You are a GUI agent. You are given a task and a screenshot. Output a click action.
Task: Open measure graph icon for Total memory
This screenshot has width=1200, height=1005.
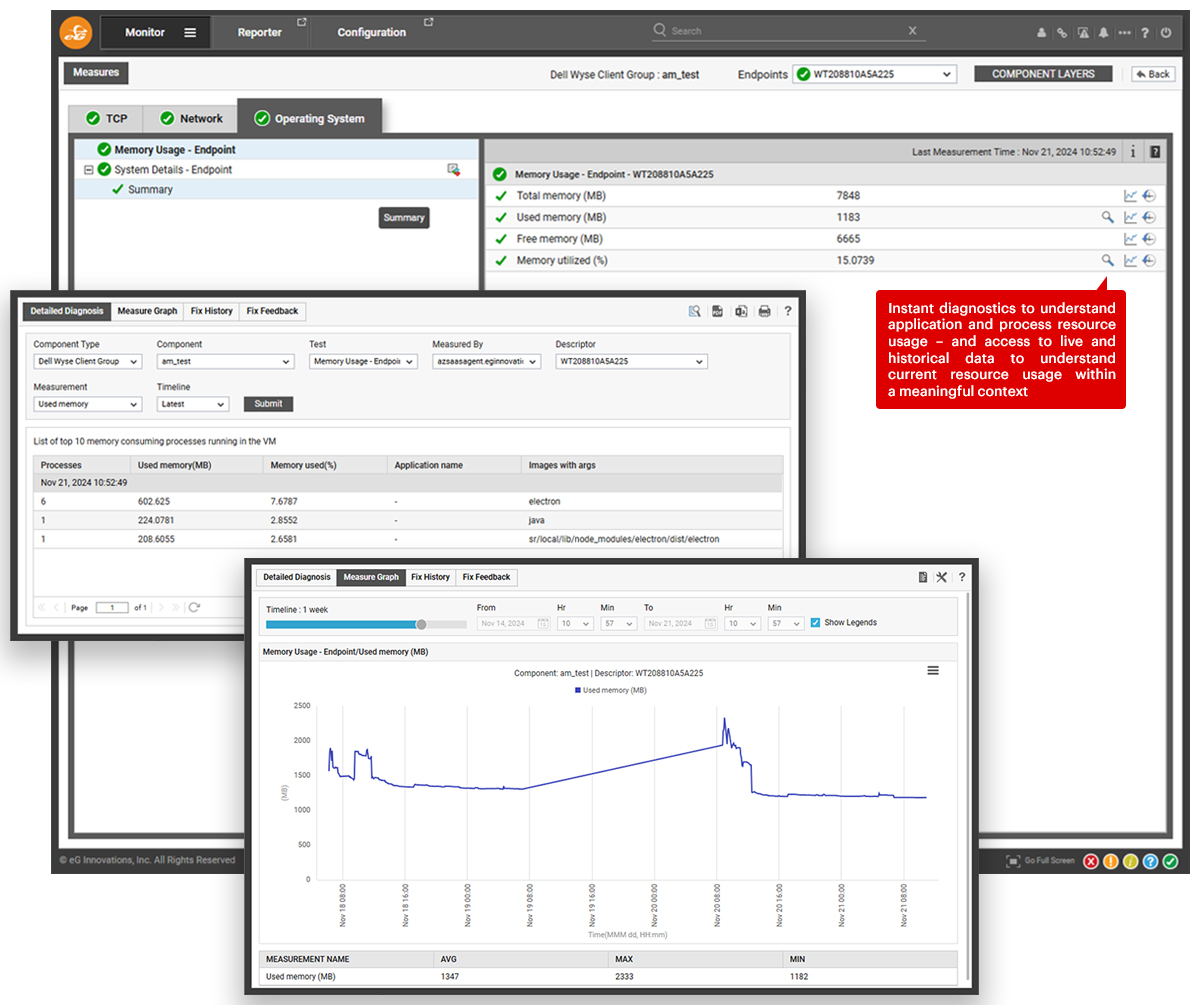coord(1130,196)
